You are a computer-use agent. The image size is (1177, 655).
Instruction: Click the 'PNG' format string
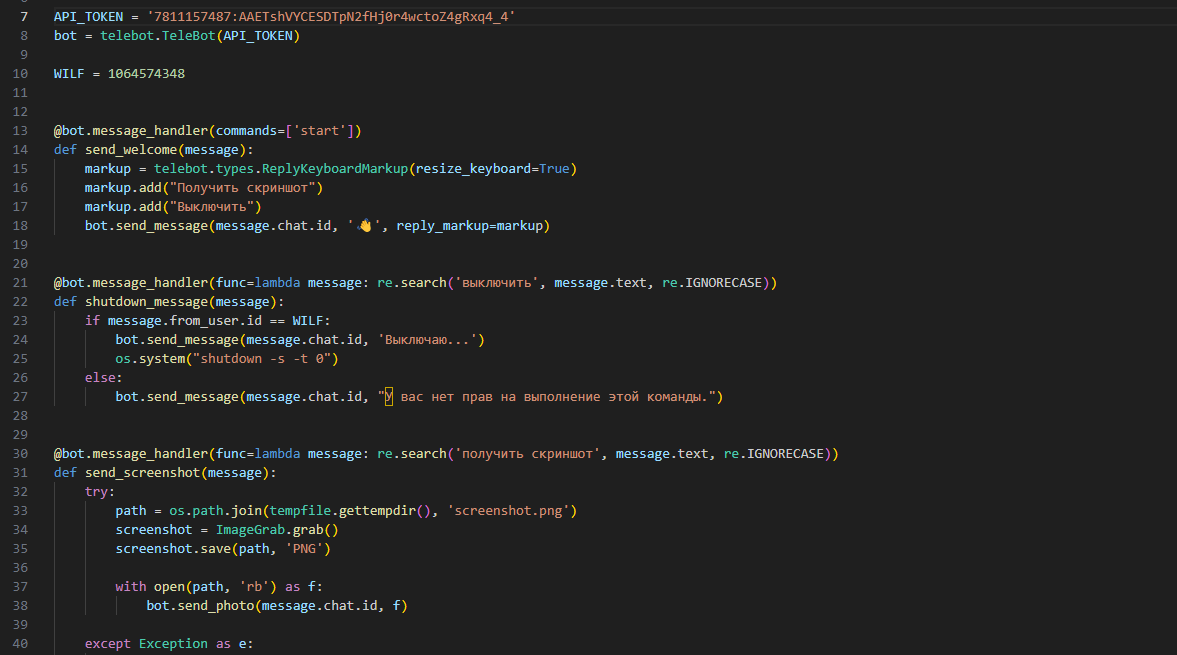(x=304, y=549)
